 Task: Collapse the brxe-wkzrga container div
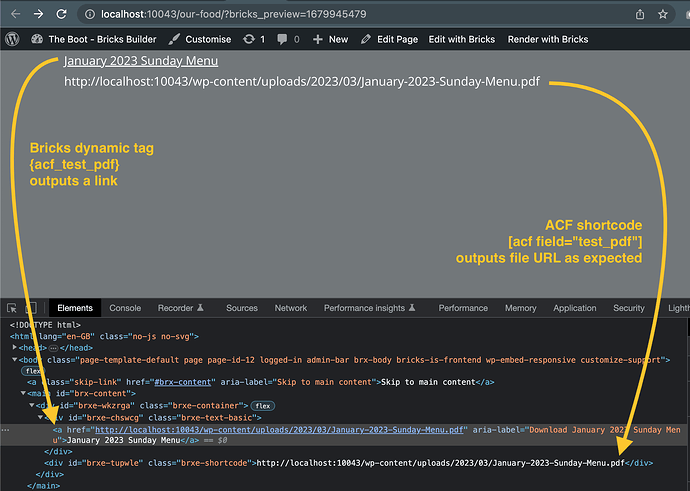pos(32,405)
